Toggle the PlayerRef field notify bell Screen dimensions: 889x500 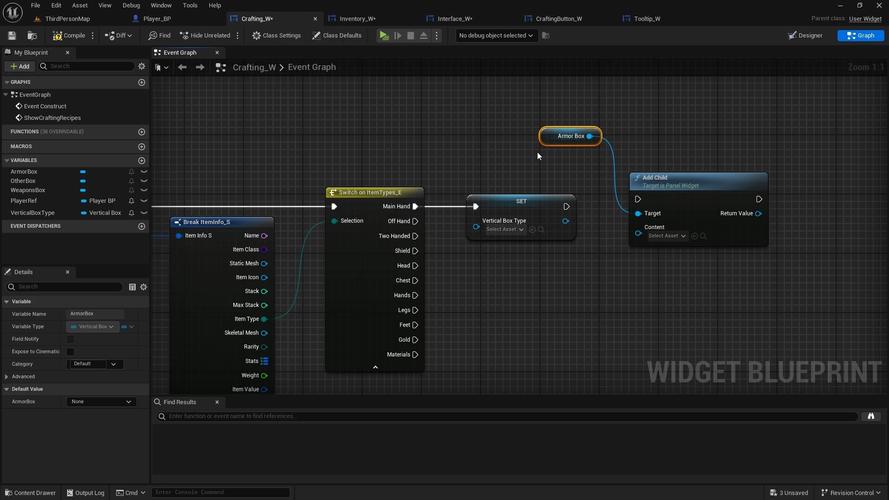pyautogui.click(x=132, y=201)
